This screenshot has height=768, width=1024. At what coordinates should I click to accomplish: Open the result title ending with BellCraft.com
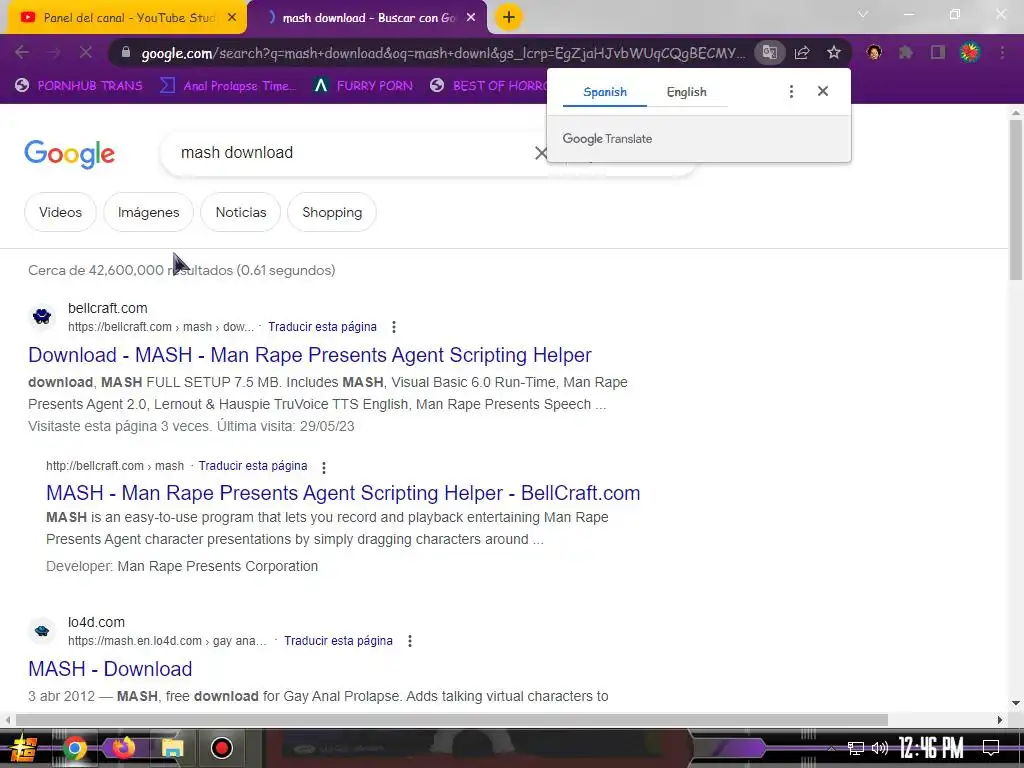343,492
